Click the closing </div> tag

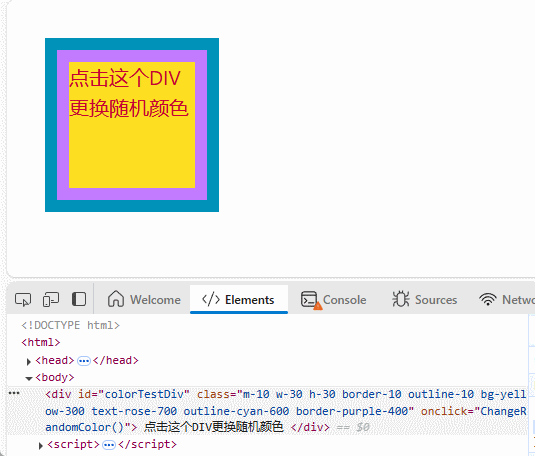click(310, 427)
